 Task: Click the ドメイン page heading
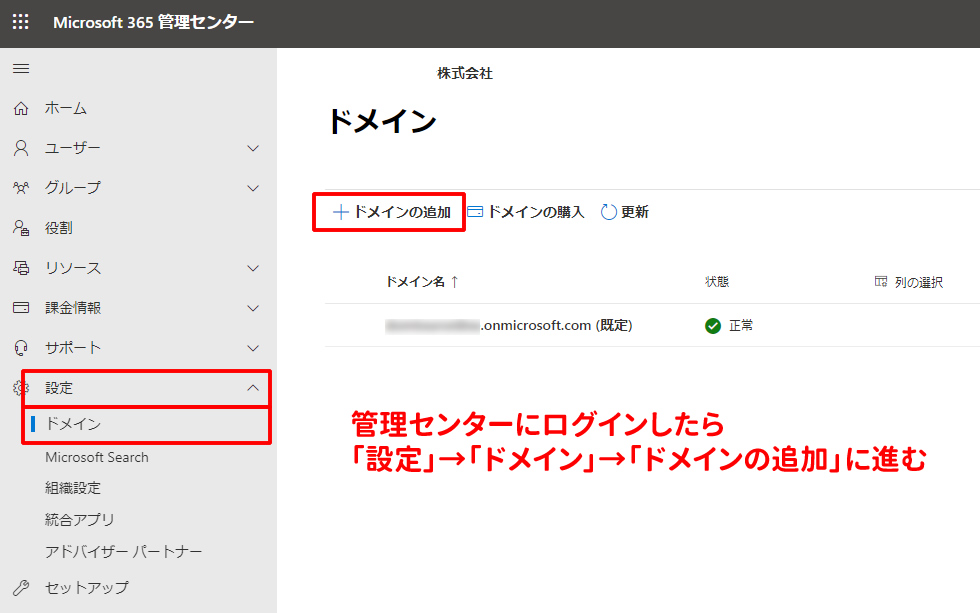(x=382, y=121)
